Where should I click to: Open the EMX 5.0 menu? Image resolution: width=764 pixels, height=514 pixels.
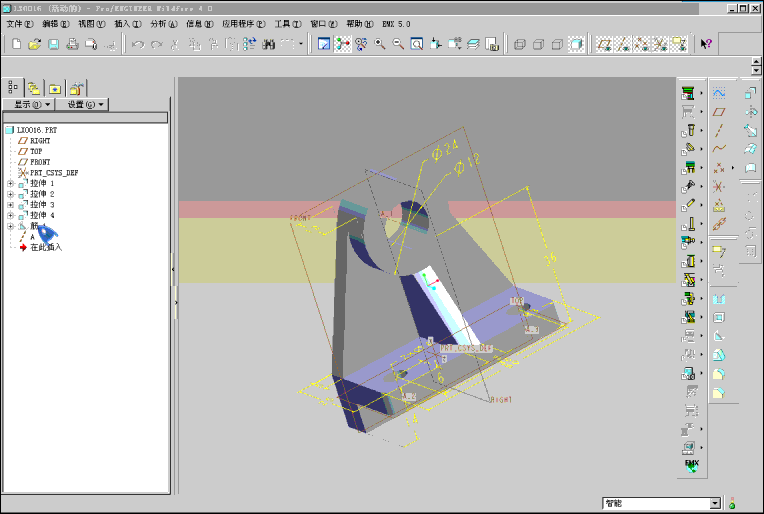396,24
